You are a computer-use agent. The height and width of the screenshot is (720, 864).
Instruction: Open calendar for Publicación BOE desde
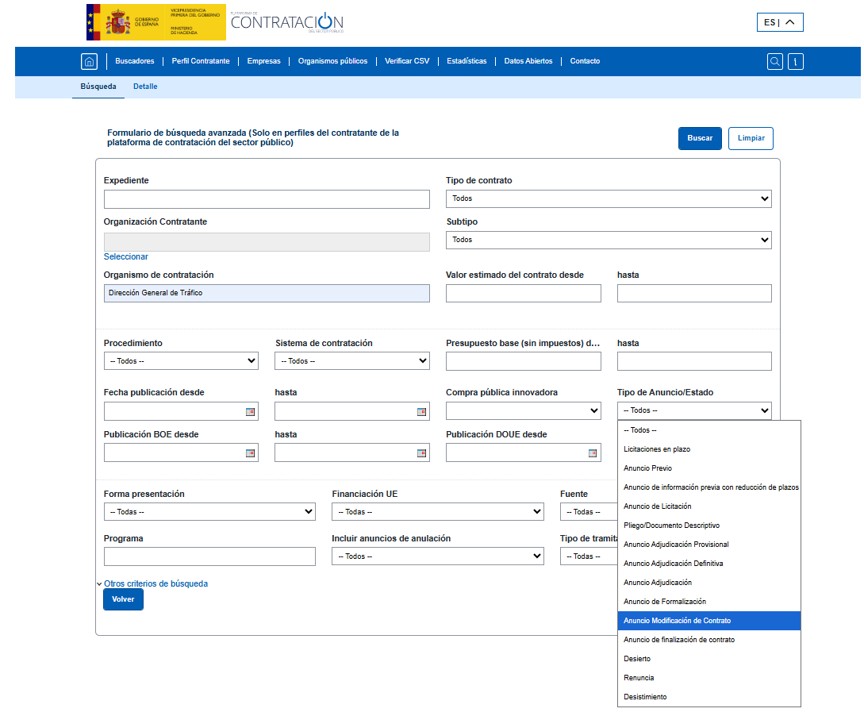[x=250, y=453]
